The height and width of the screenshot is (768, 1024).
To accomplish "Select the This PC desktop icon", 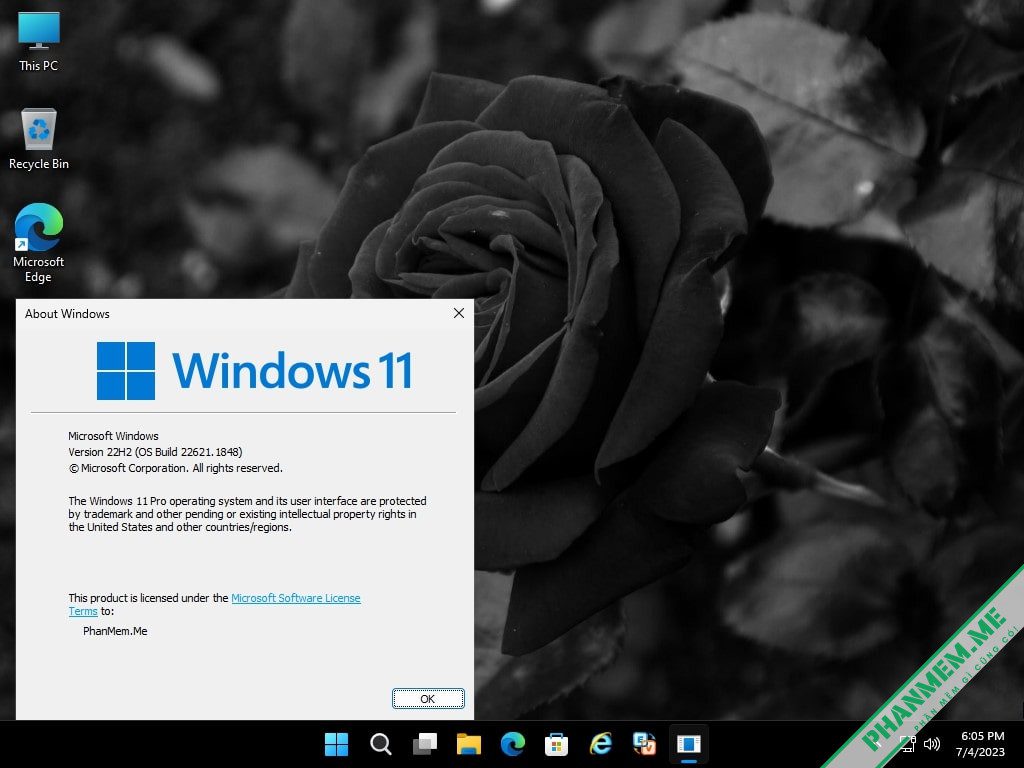I will click(x=39, y=42).
